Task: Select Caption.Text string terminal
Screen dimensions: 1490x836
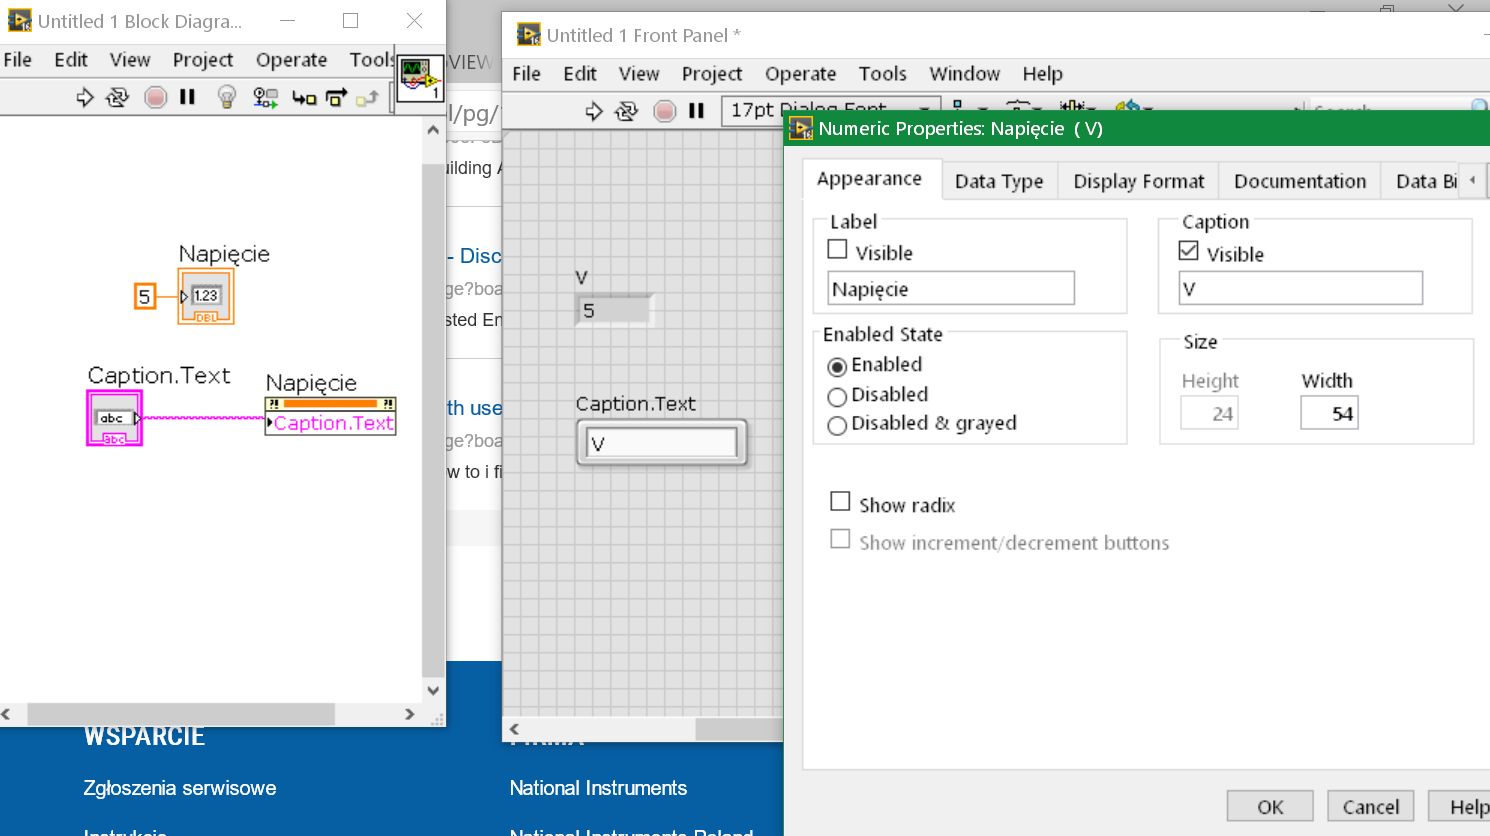Action: [x=114, y=418]
